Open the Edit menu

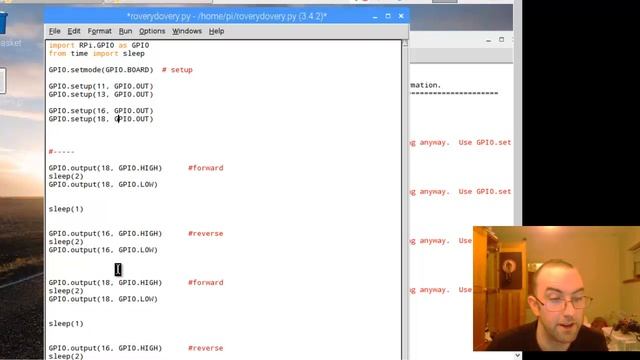[74, 31]
